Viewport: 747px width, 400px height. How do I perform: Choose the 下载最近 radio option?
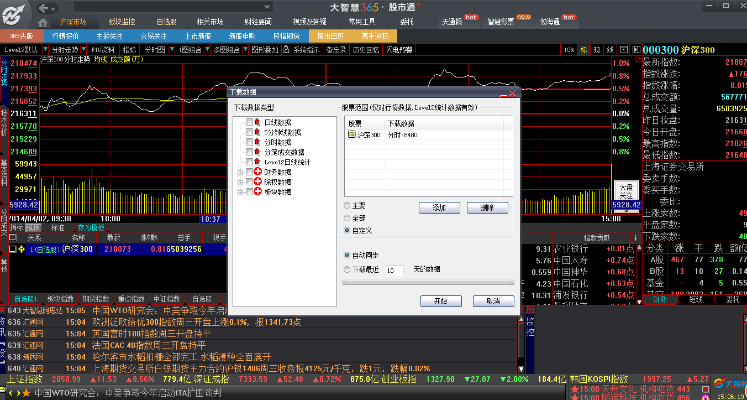347,269
